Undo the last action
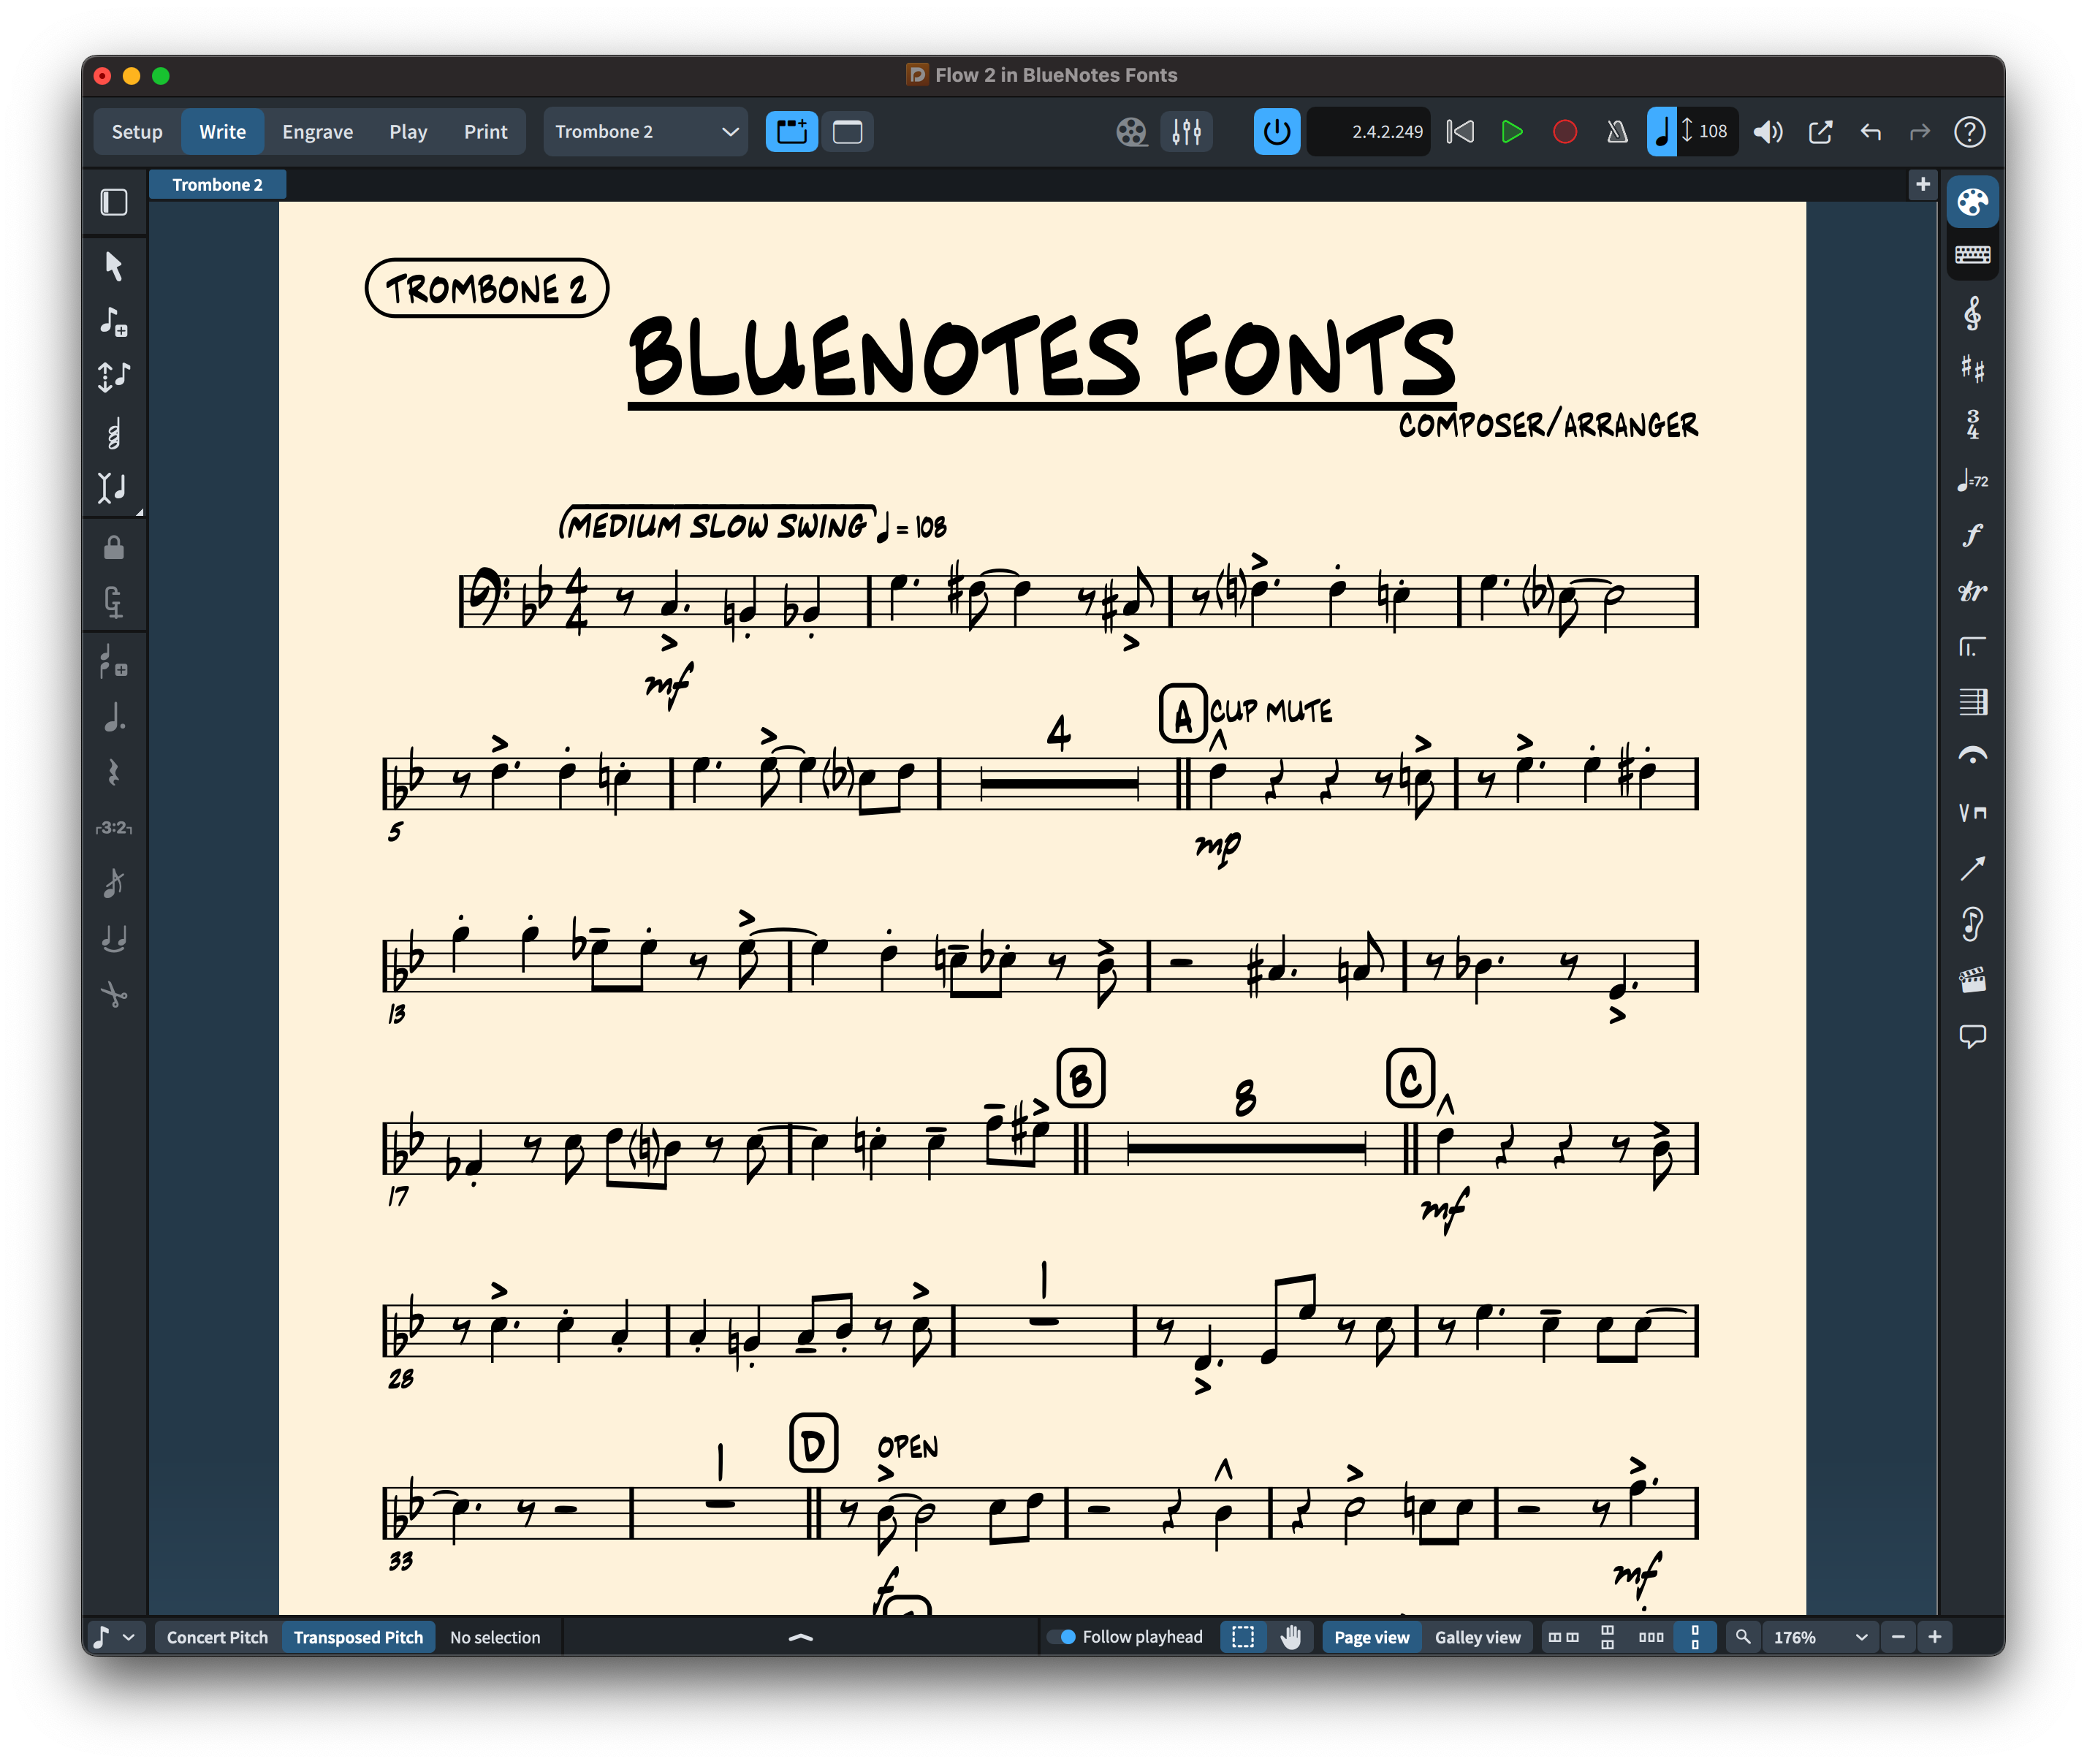This screenshot has height=1764, width=2087. 1870,131
